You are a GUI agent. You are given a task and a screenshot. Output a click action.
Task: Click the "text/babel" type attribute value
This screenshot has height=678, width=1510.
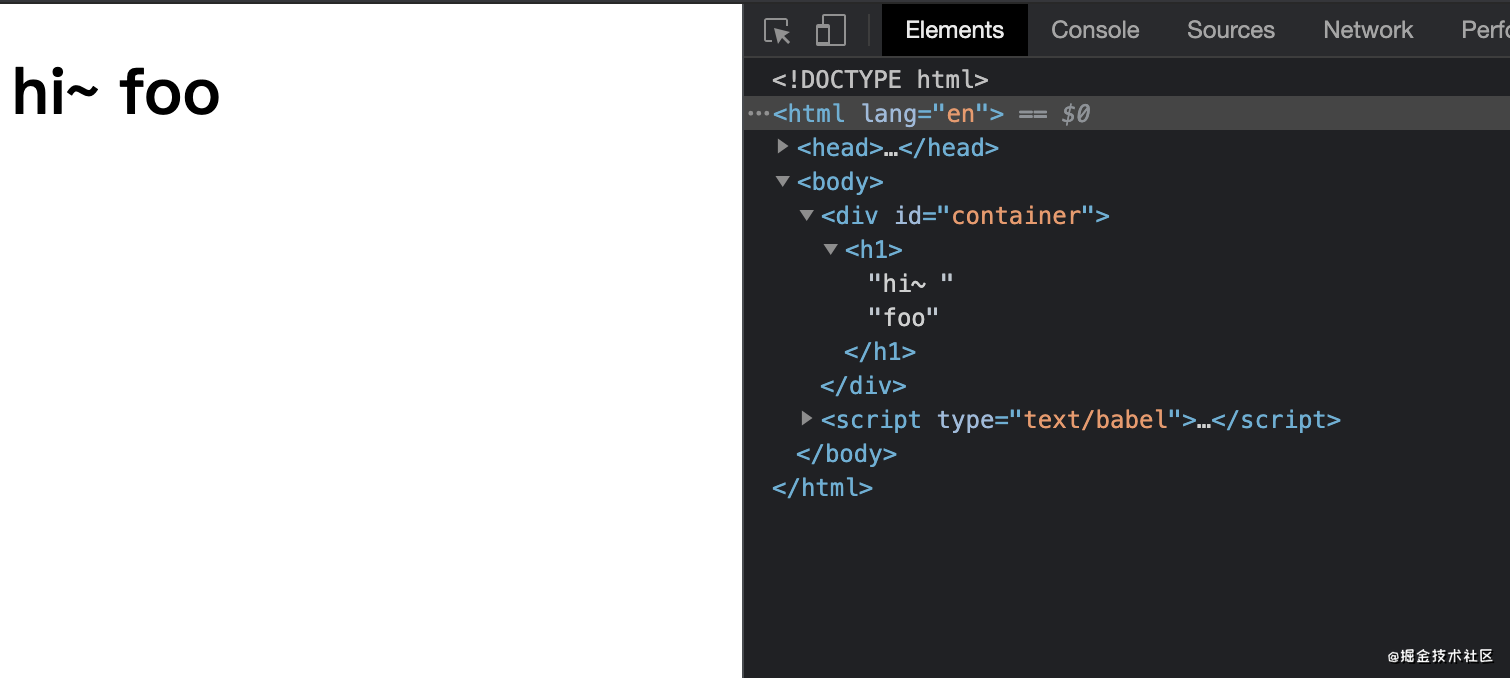click(1097, 420)
